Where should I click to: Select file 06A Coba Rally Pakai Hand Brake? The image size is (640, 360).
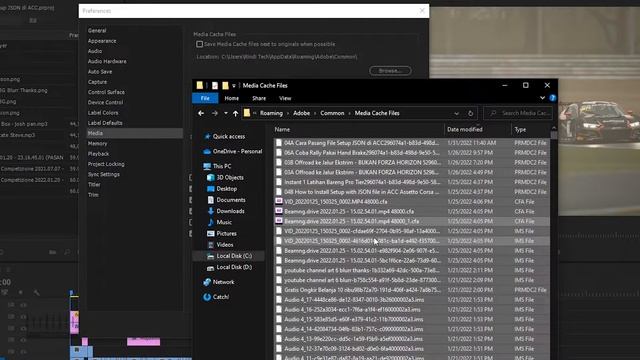(362, 153)
